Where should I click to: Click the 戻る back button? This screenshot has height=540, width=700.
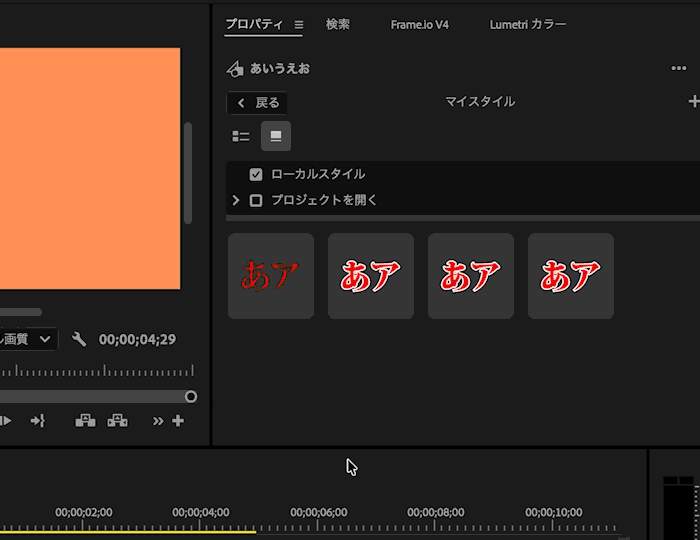pos(257,103)
